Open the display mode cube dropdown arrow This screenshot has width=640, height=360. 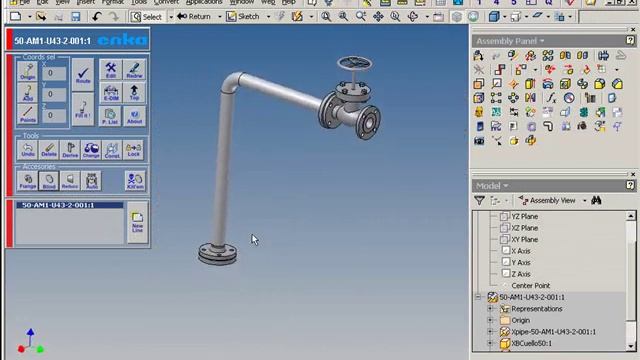504,17
